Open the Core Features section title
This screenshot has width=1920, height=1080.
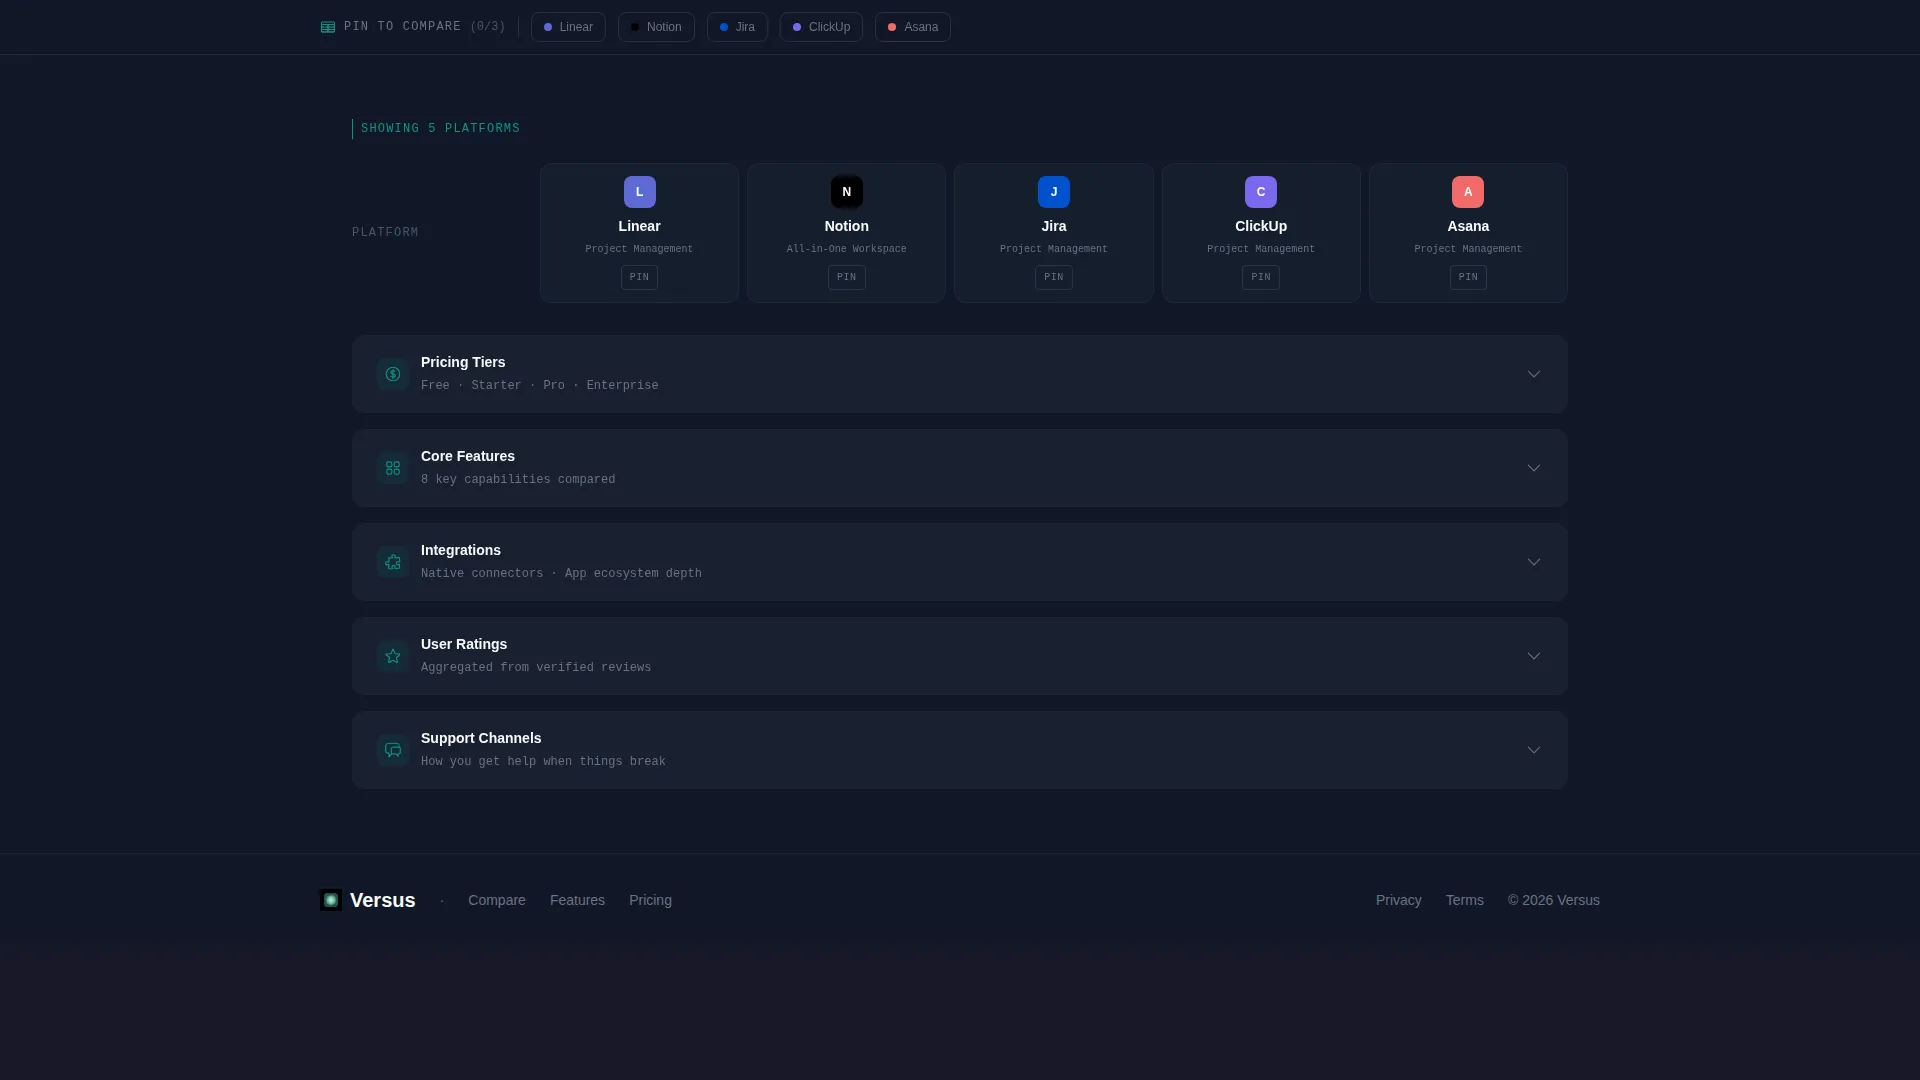[x=468, y=456]
